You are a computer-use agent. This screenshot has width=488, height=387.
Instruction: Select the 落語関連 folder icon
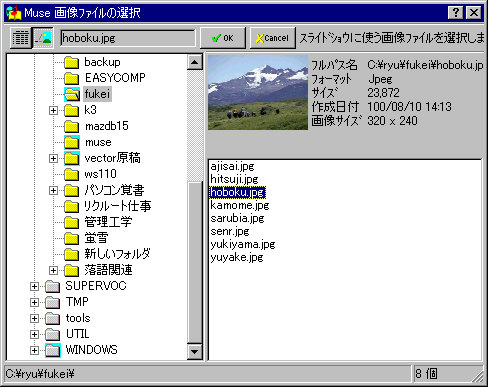click(x=71, y=270)
